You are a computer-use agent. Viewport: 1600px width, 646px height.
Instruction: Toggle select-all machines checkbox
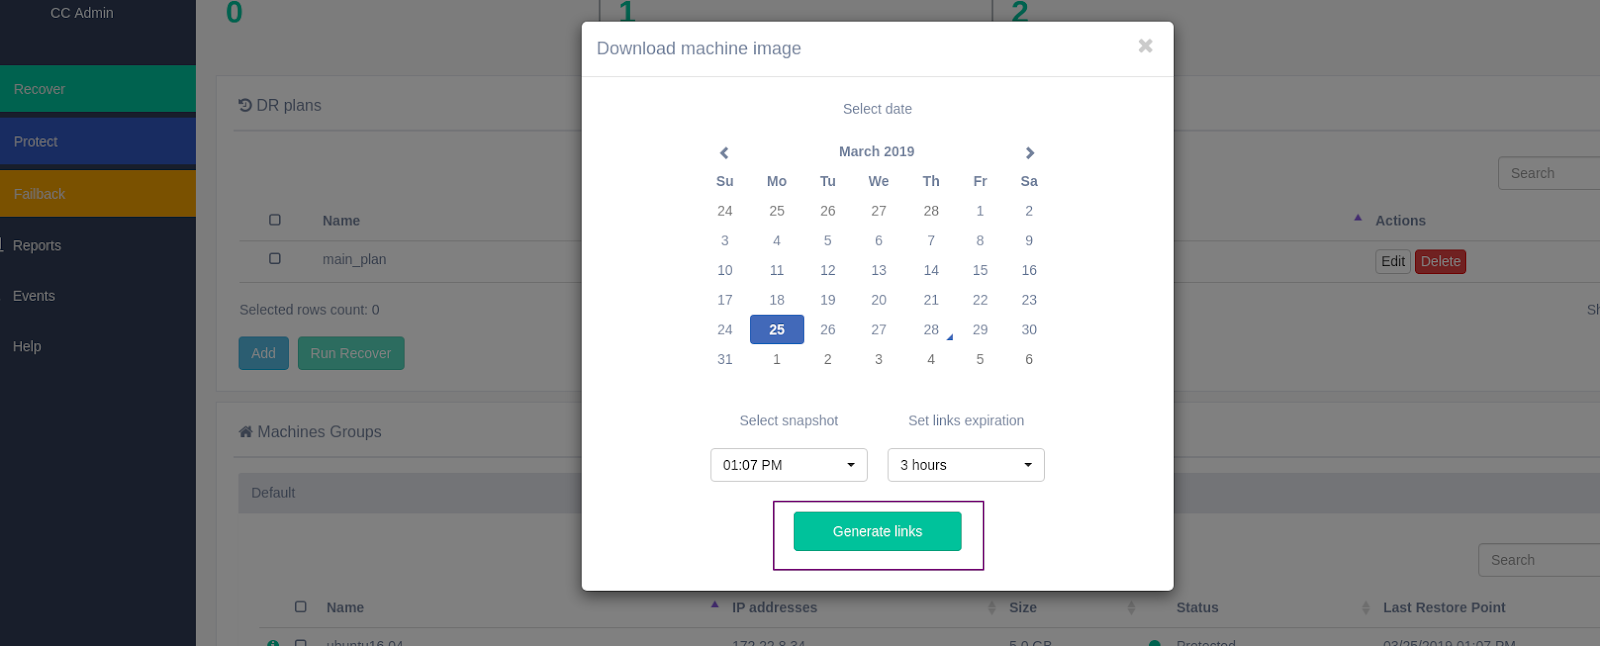[x=300, y=606]
